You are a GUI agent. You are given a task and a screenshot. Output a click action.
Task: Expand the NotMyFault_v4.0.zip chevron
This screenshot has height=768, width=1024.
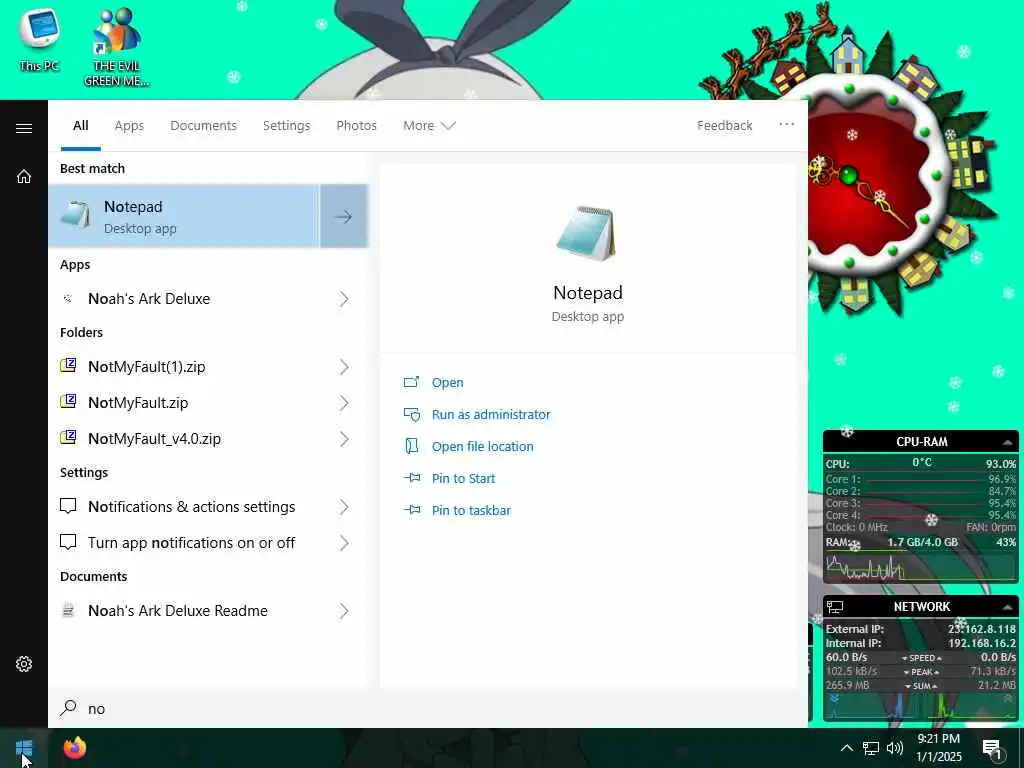coord(344,439)
